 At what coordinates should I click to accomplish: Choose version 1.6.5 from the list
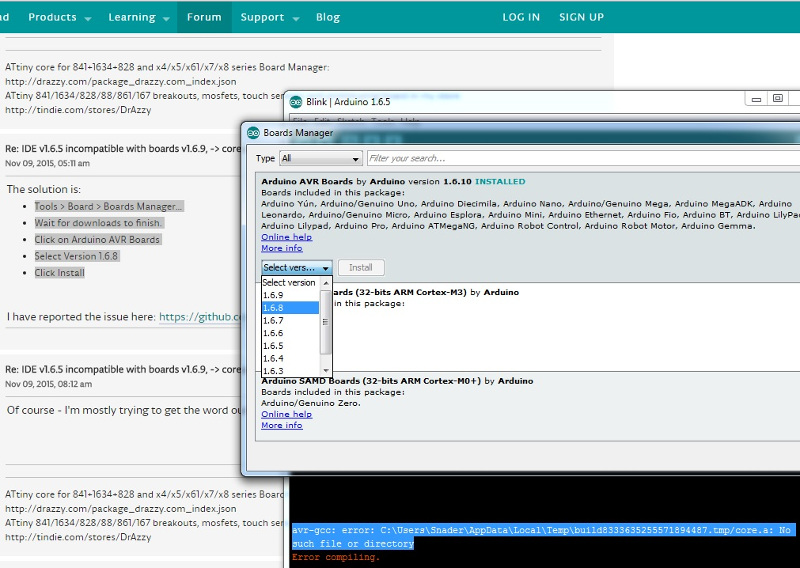290,345
